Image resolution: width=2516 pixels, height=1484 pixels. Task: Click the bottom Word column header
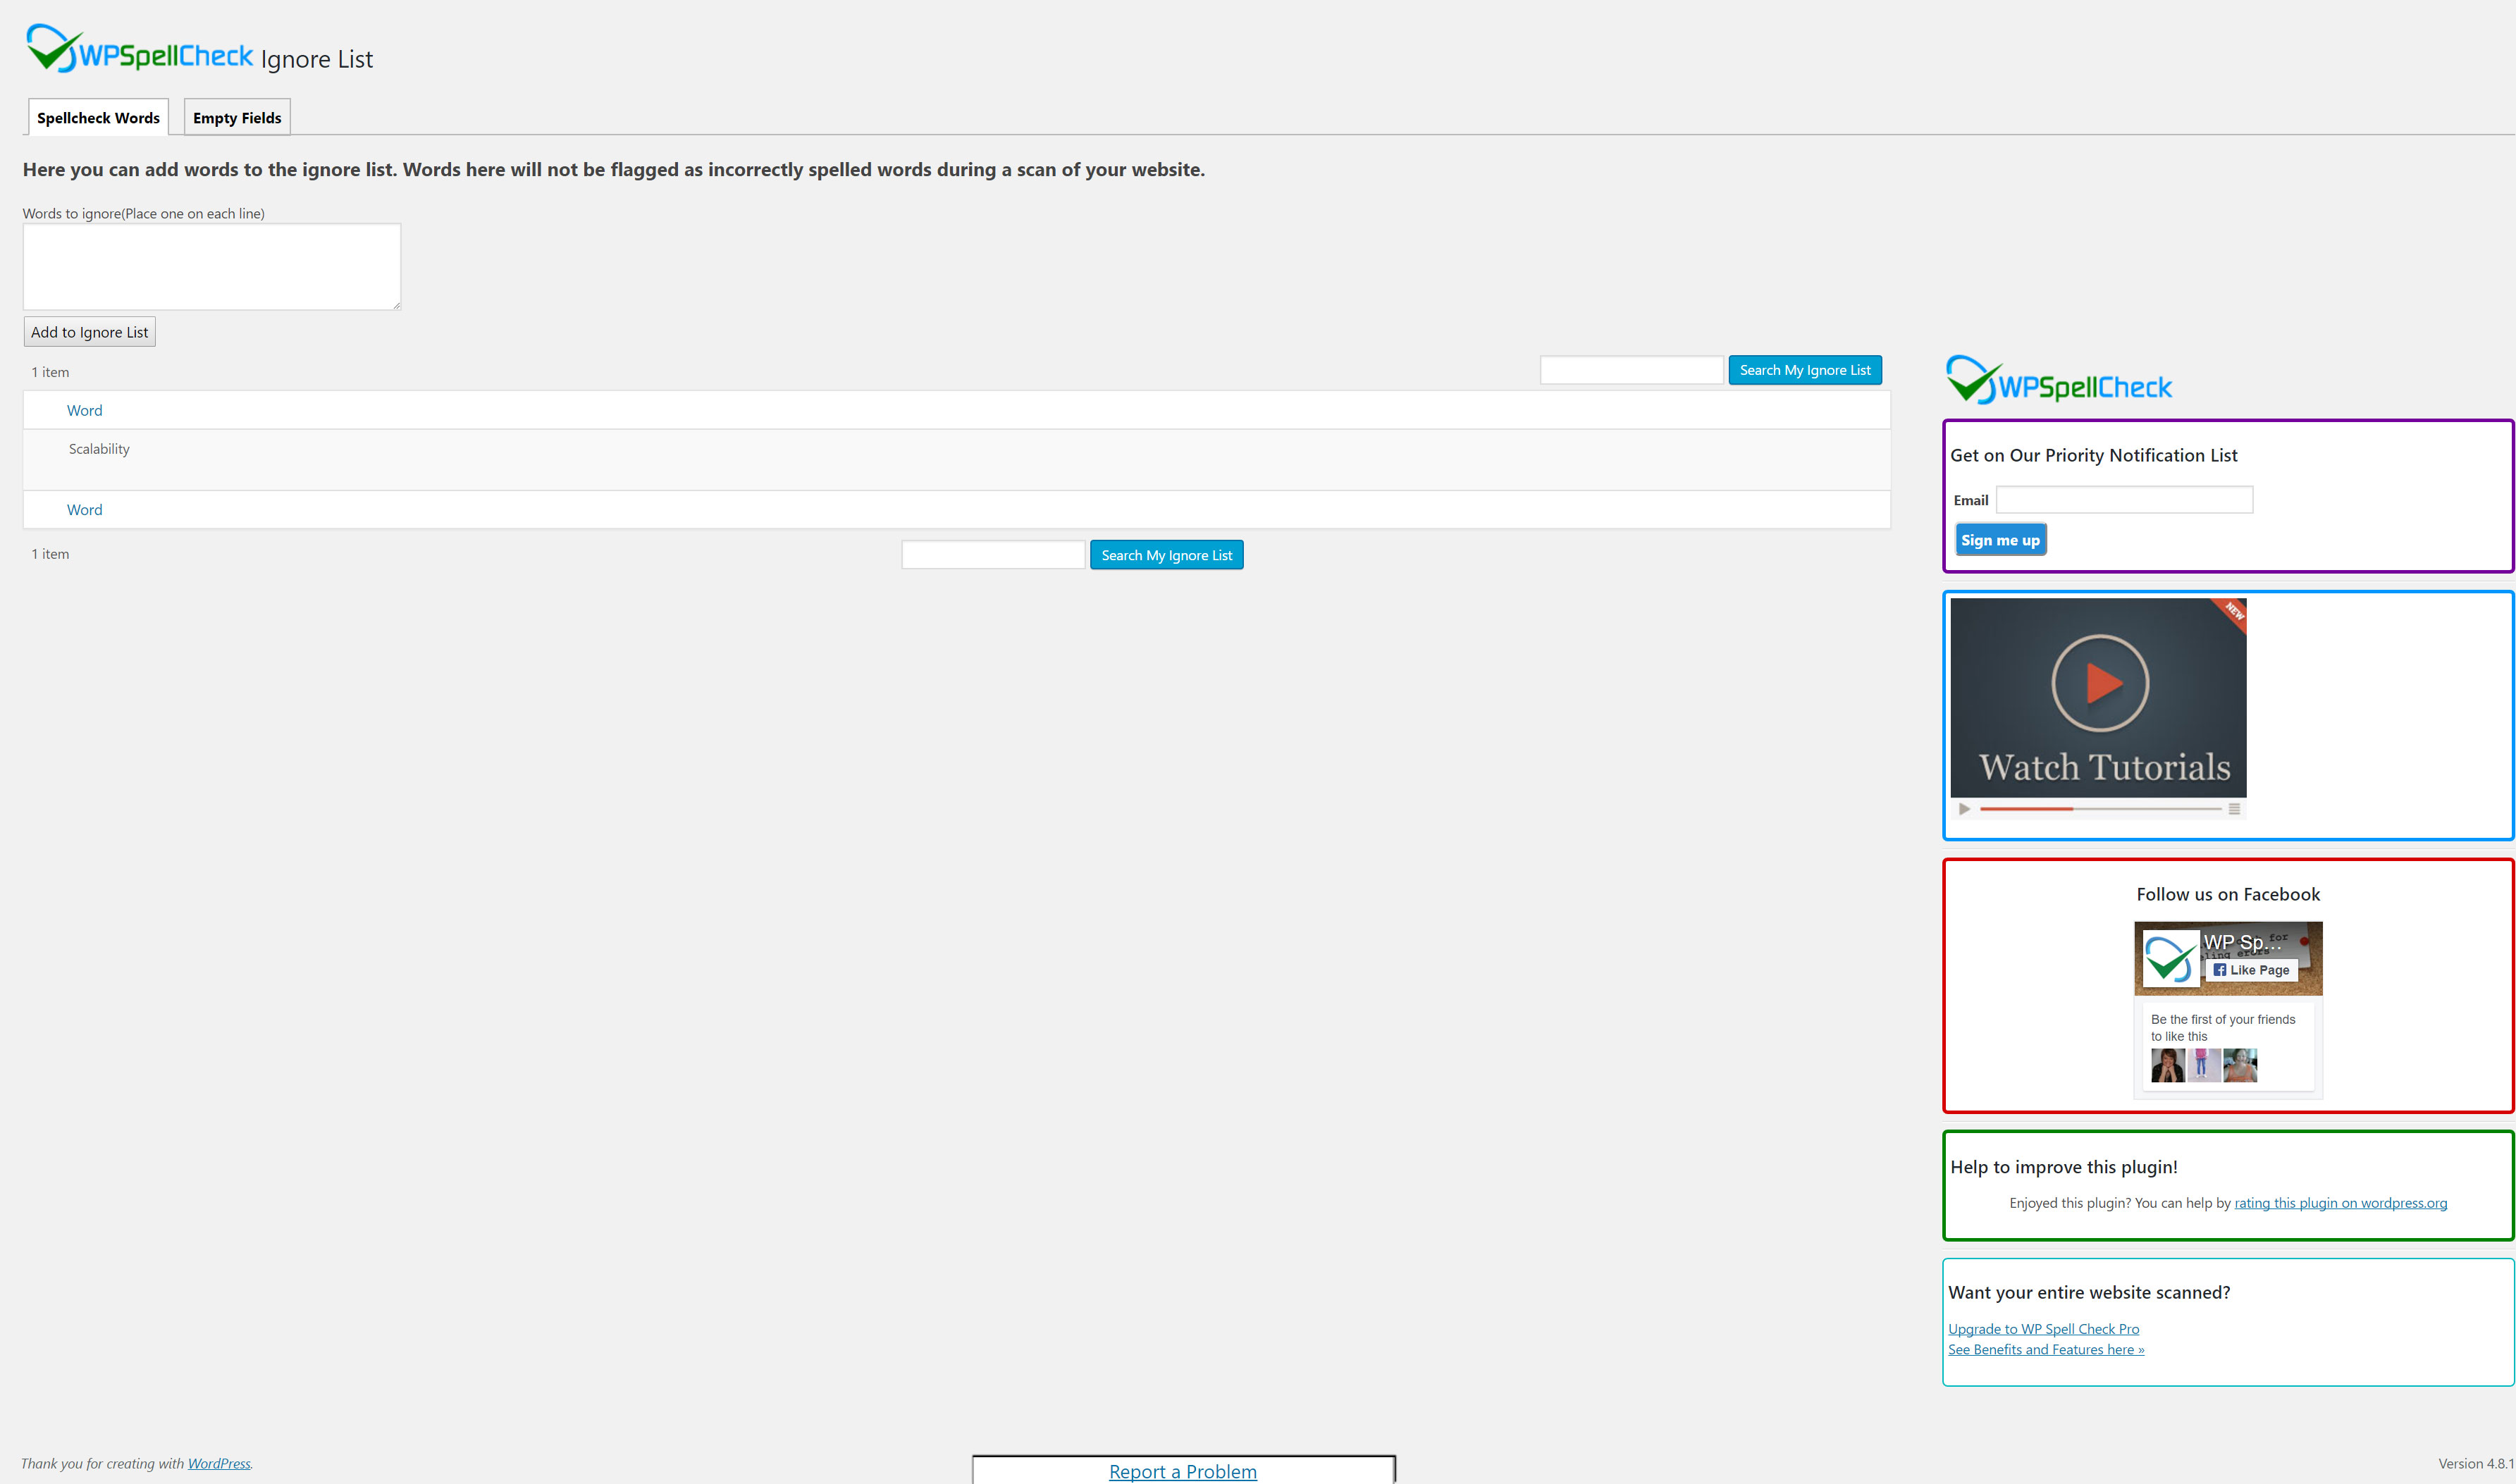83,509
